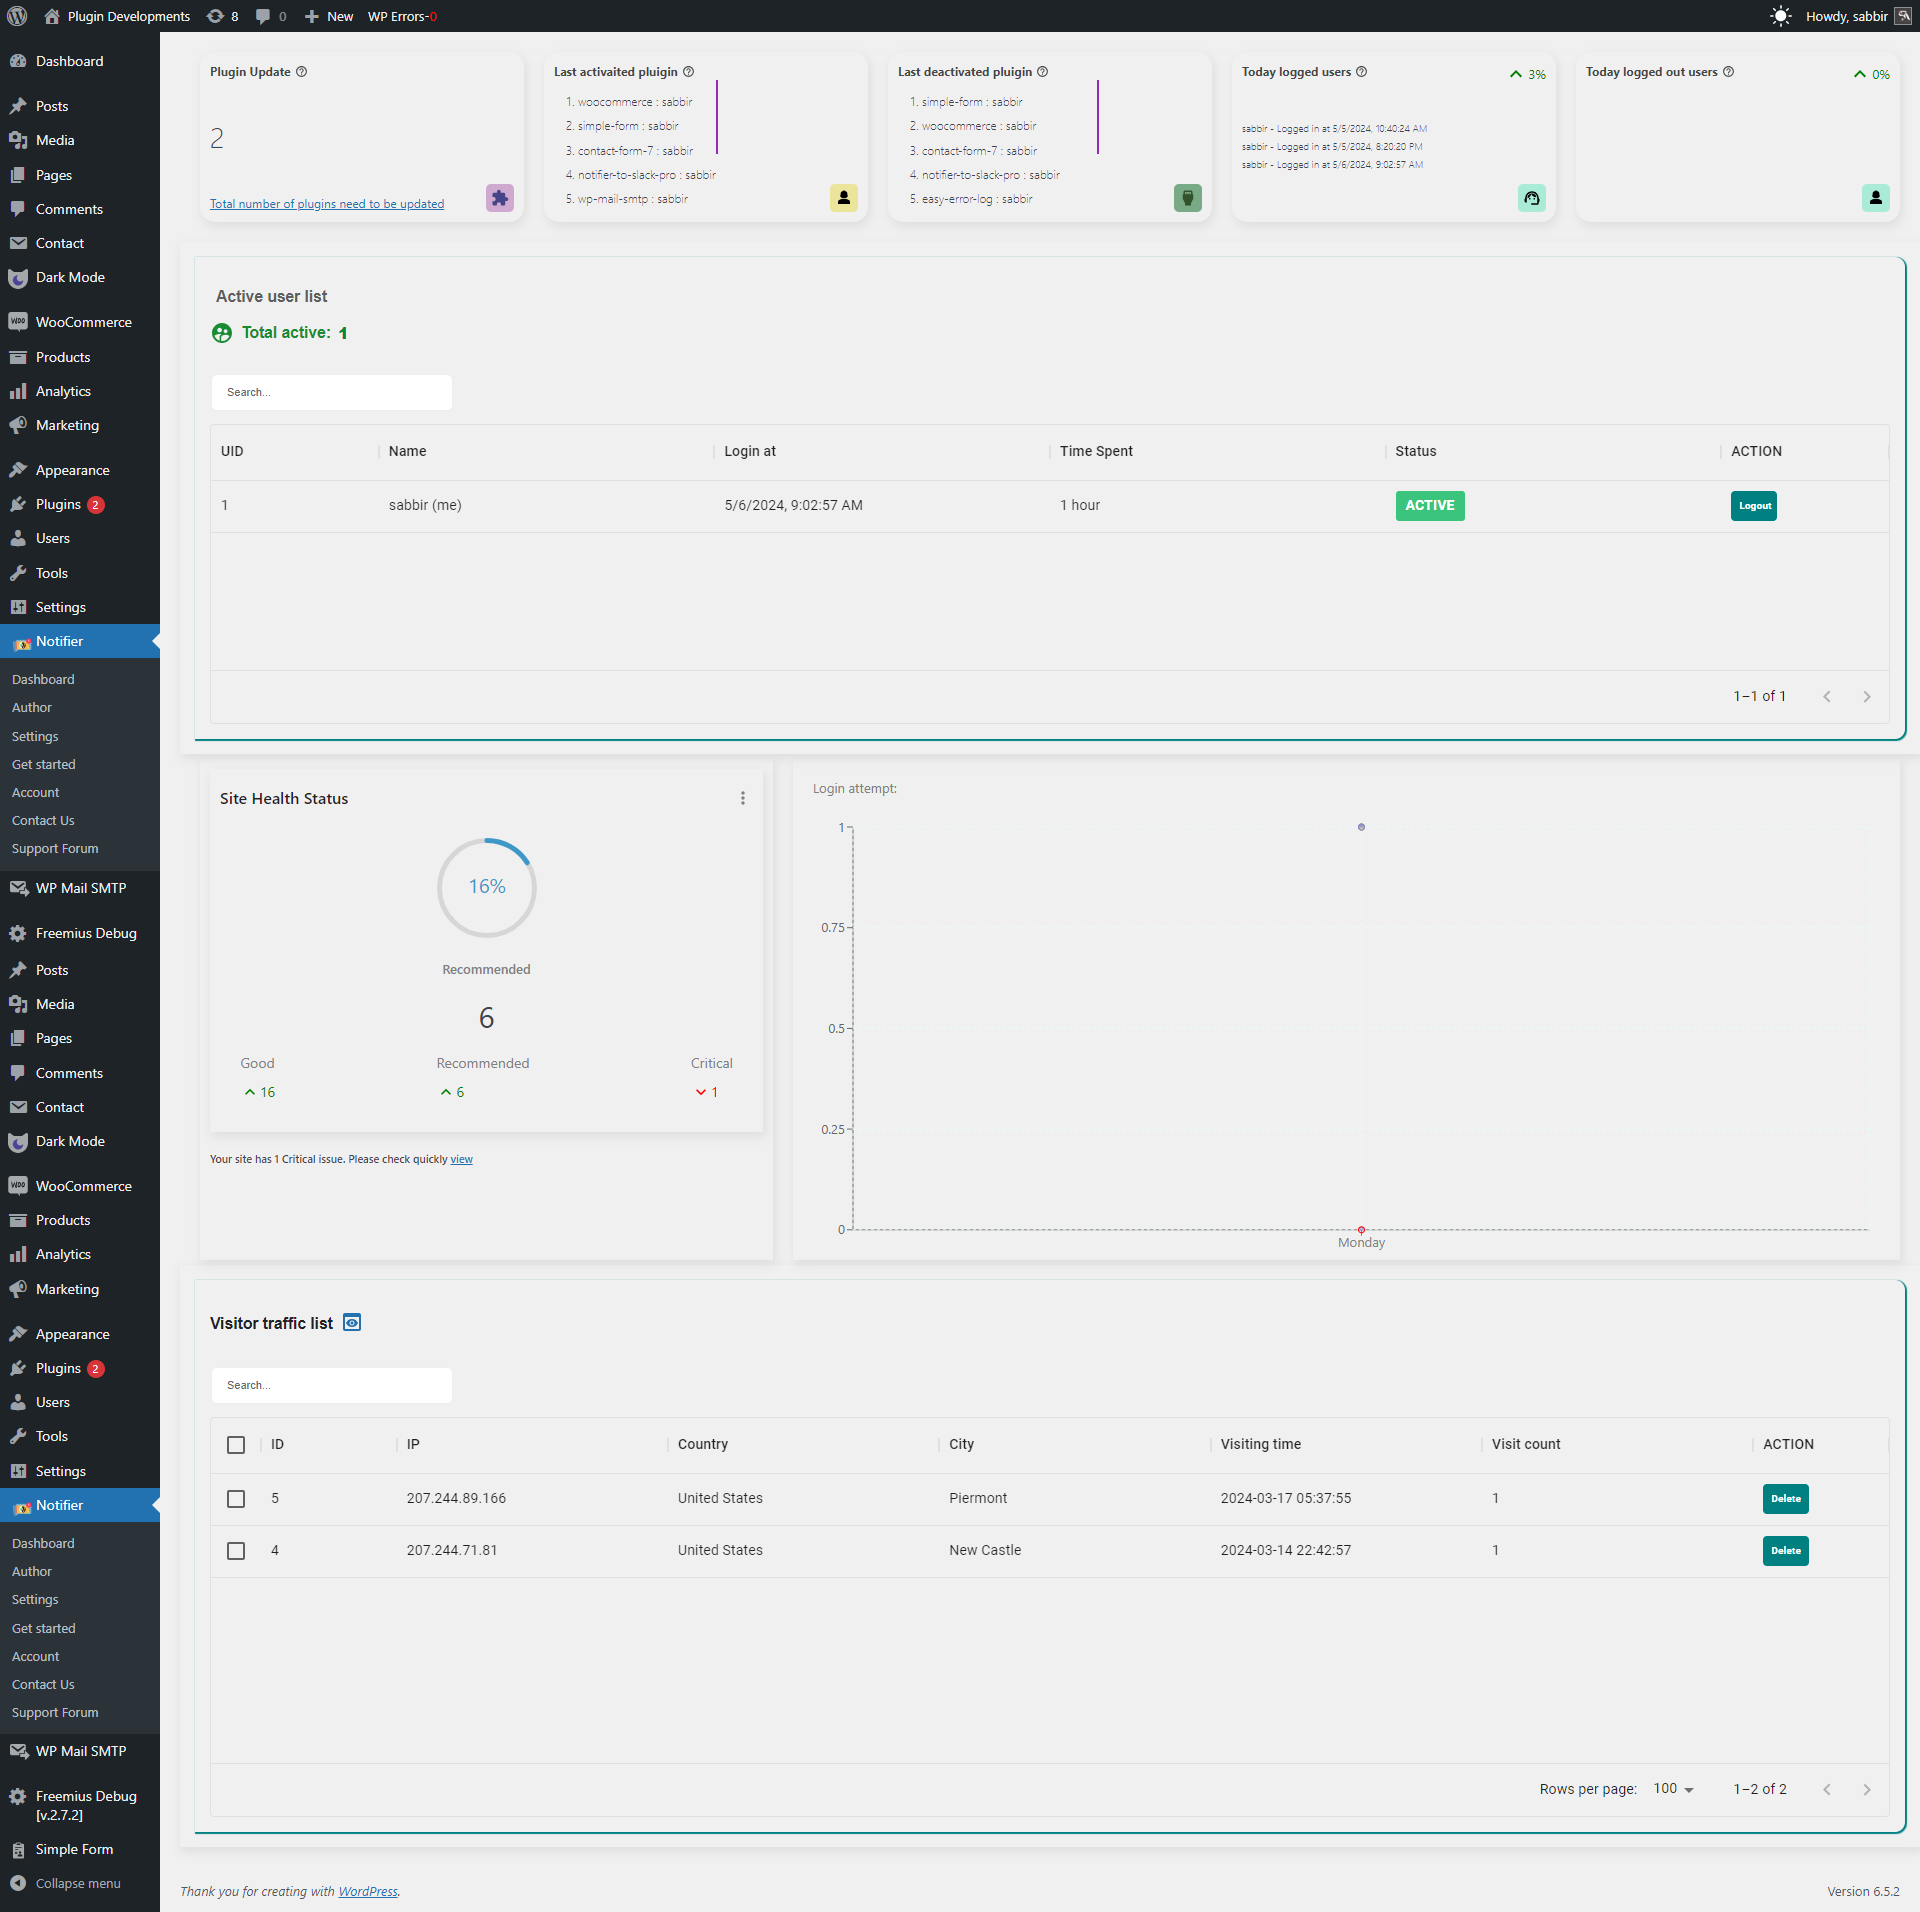Image resolution: width=1920 pixels, height=1912 pixels.
Task: Click the purple puzzle icon in Plugin Update card
Action: coord(500,198)
